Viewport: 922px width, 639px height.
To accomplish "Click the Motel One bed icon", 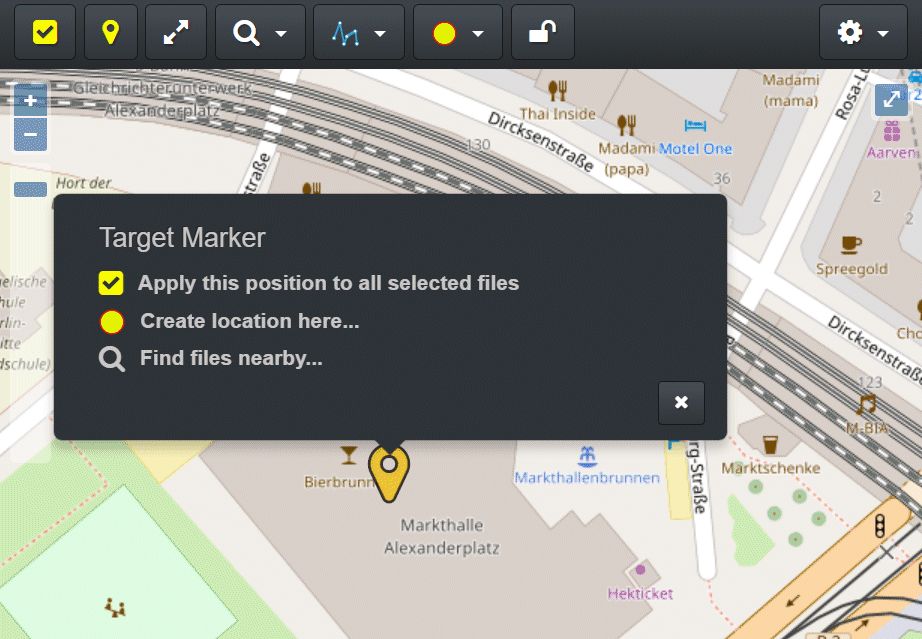I will point(696,125).
